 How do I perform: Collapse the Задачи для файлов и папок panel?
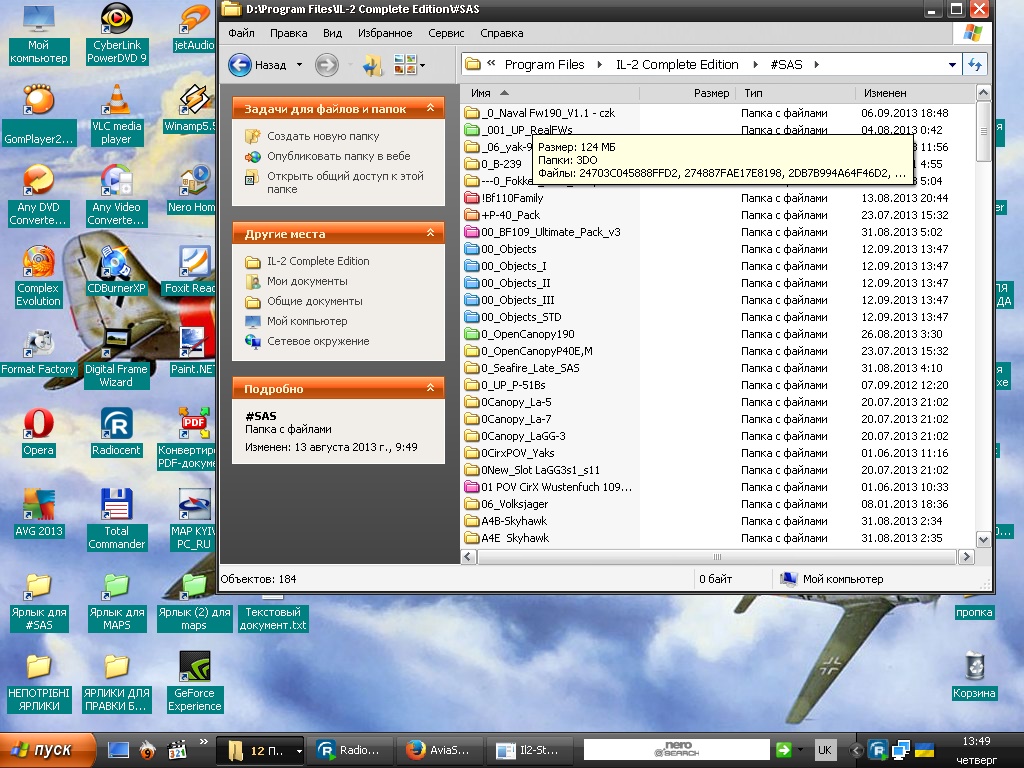430,108
